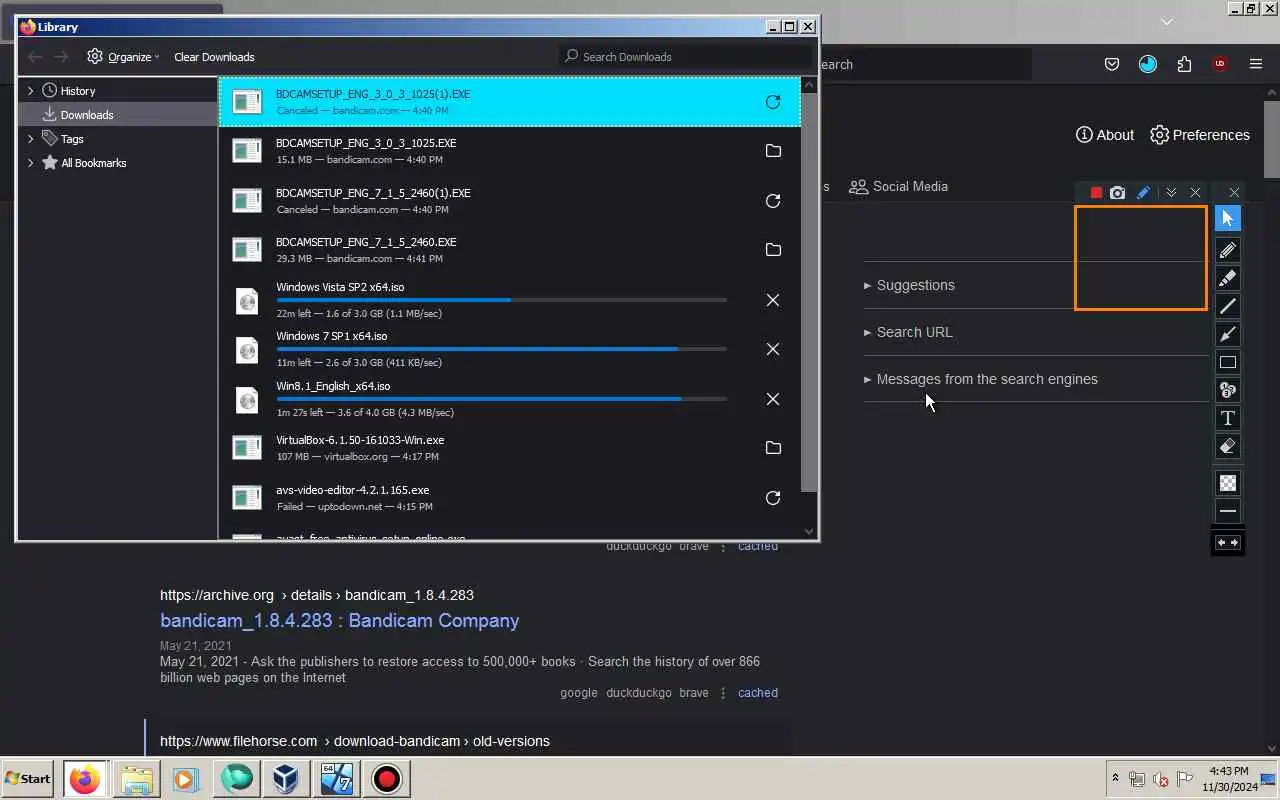
Task: Open VirtualBox from the taskbar
Action: [285, 779]
